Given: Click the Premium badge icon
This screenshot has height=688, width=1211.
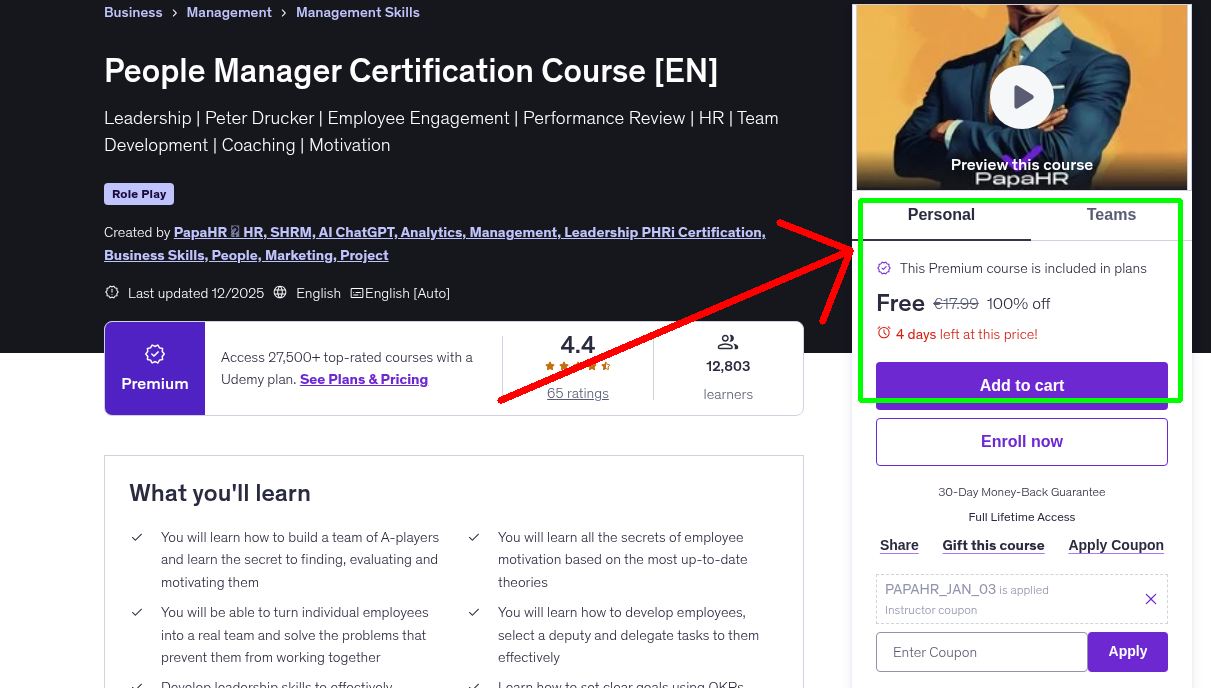Looking at the screenshot, I should click(x=154, y=352).
